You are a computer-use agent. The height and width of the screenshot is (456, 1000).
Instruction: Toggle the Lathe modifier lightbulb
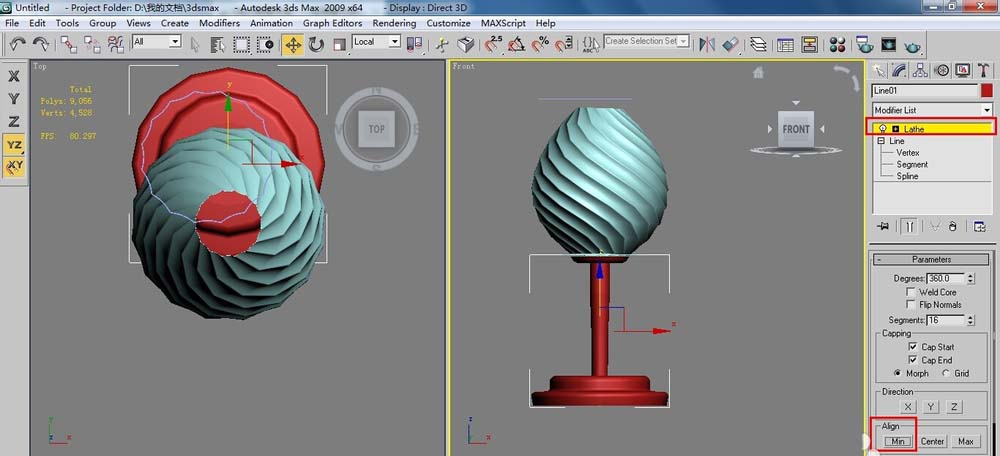click(883, 129)
